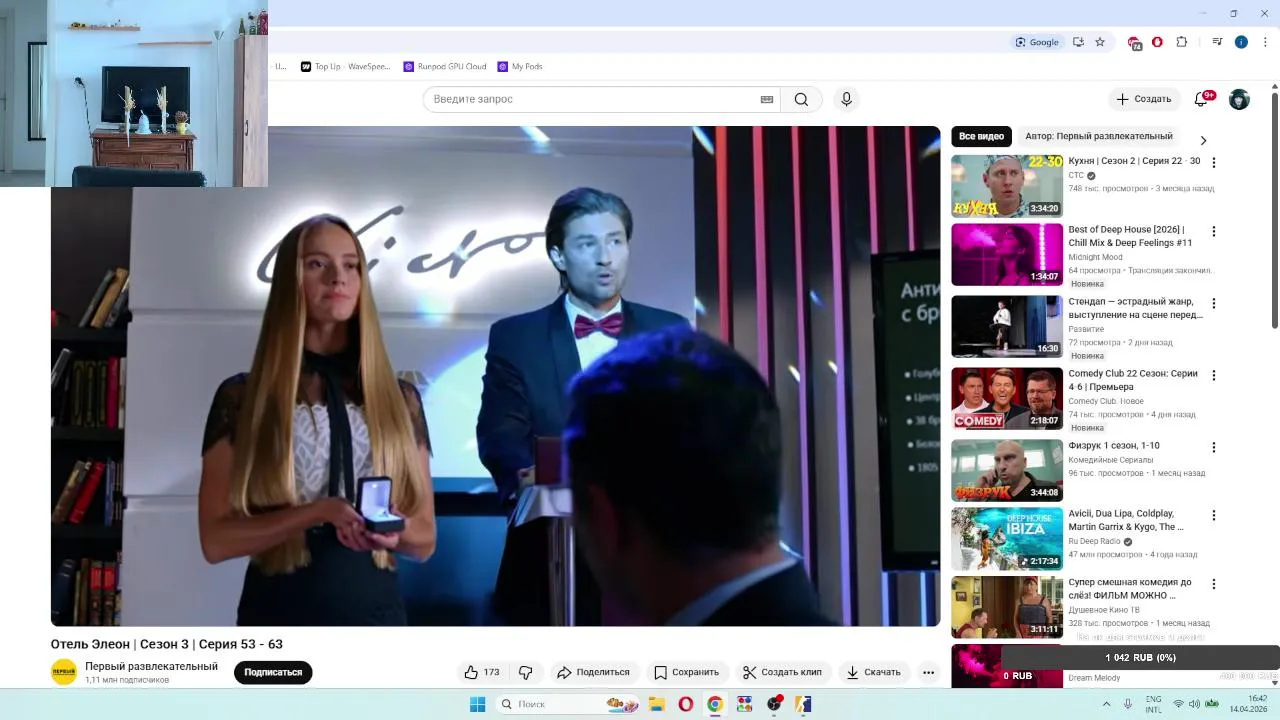Show hidden tray icons chevron
1280x720 pixels.
1106,704
